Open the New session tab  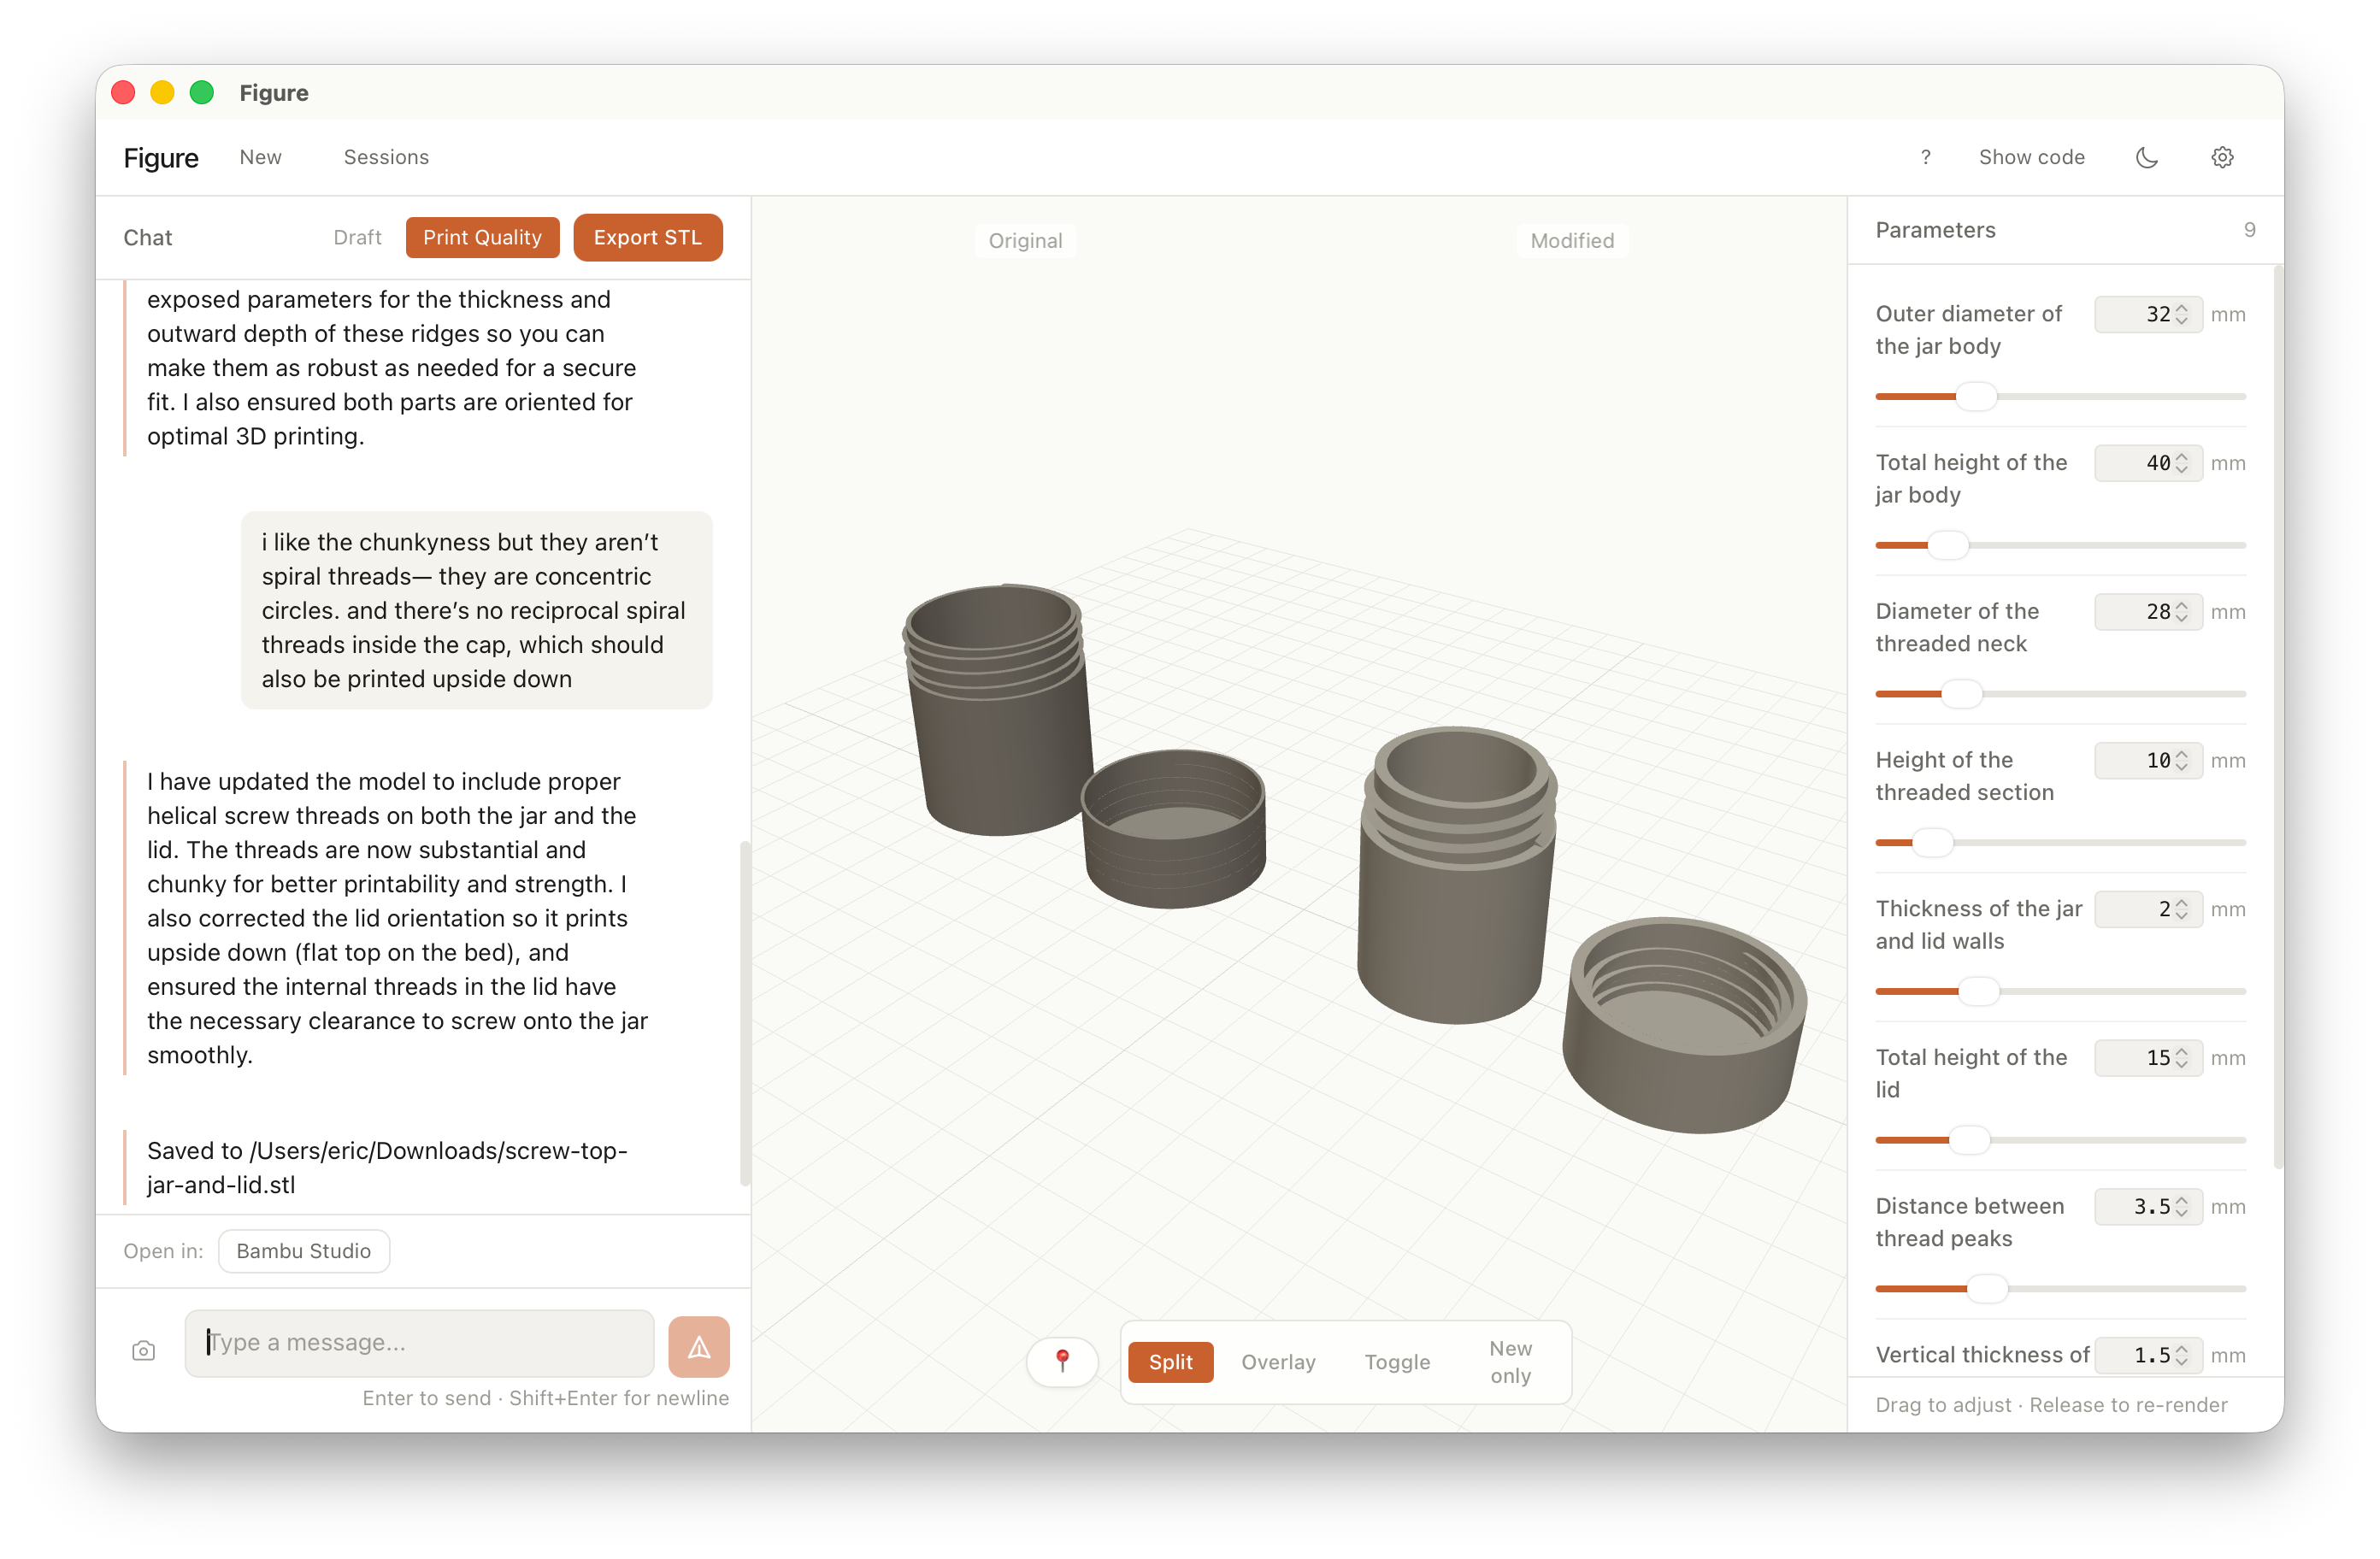click(x=260, y=157)
